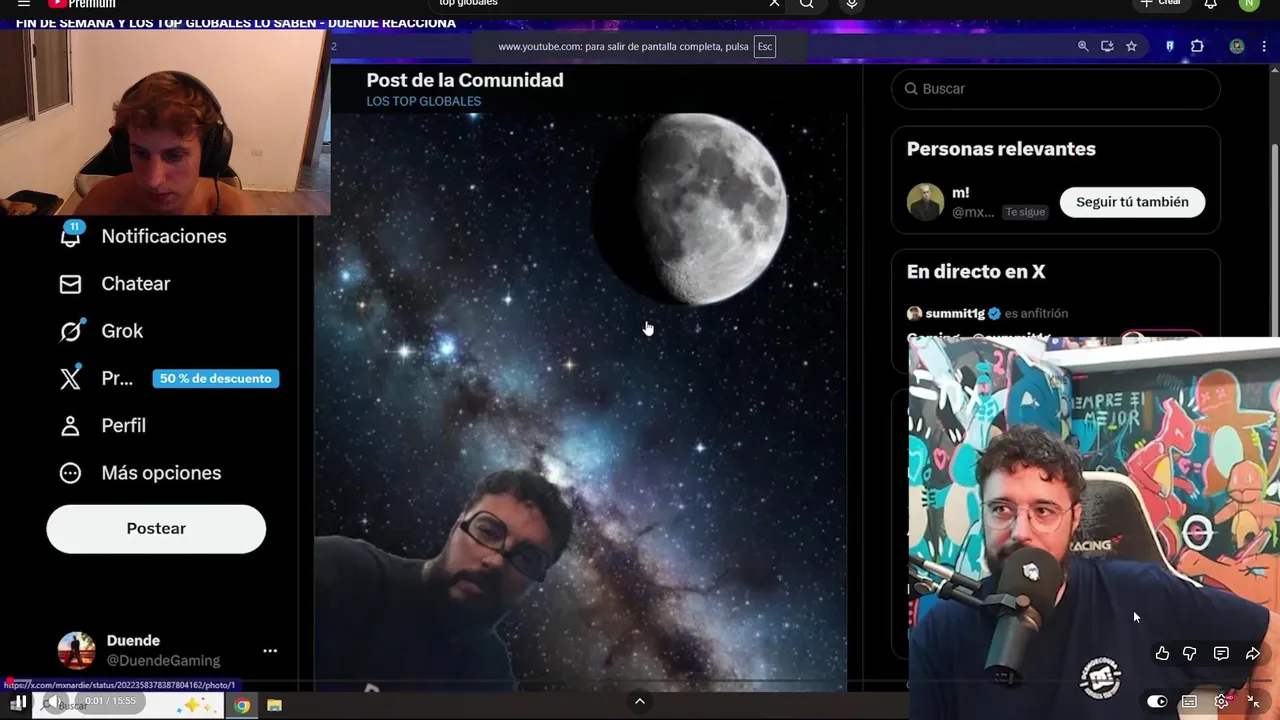Clear the YouTube search box X

pyautogui.click(x=774, y=4)
